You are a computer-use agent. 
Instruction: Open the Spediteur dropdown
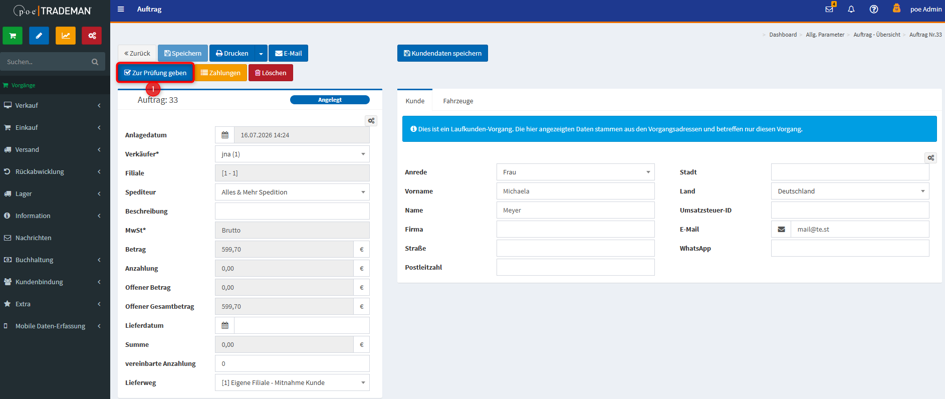[292, 192]
